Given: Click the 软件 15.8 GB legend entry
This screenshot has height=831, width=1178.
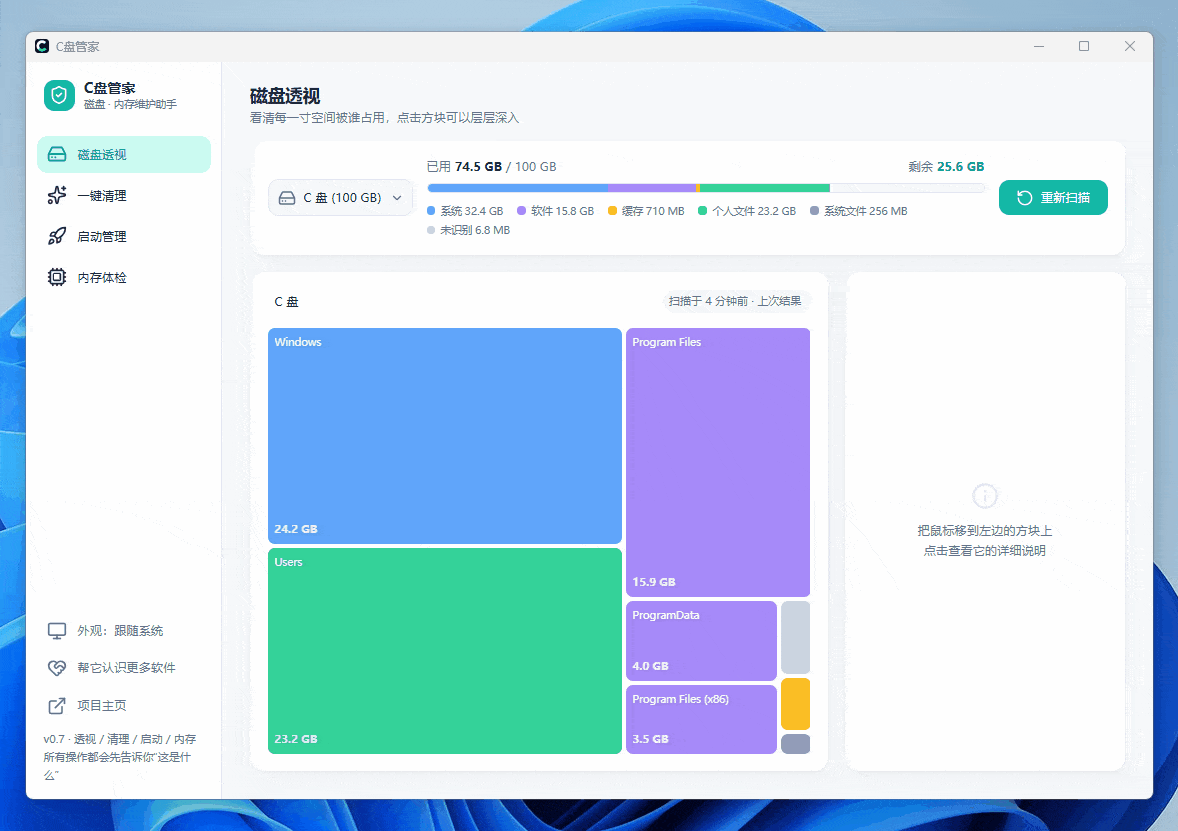Looking at the screenshot, I should (555, 211).
